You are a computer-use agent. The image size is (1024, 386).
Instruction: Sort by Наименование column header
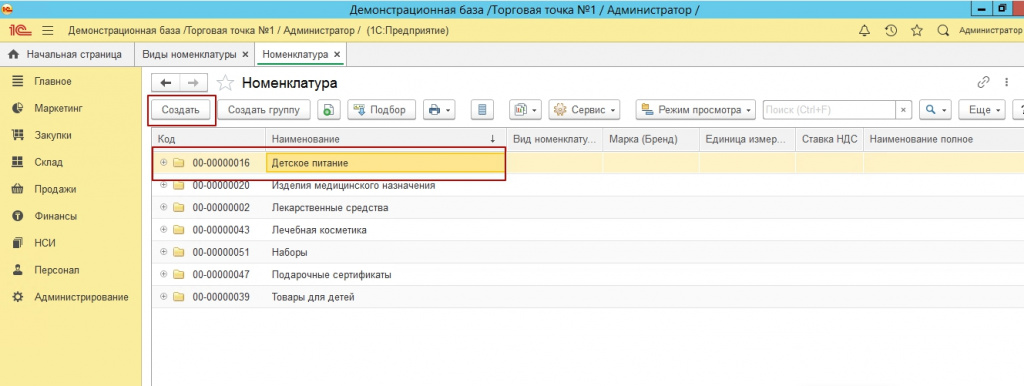[x=385, y=139]
